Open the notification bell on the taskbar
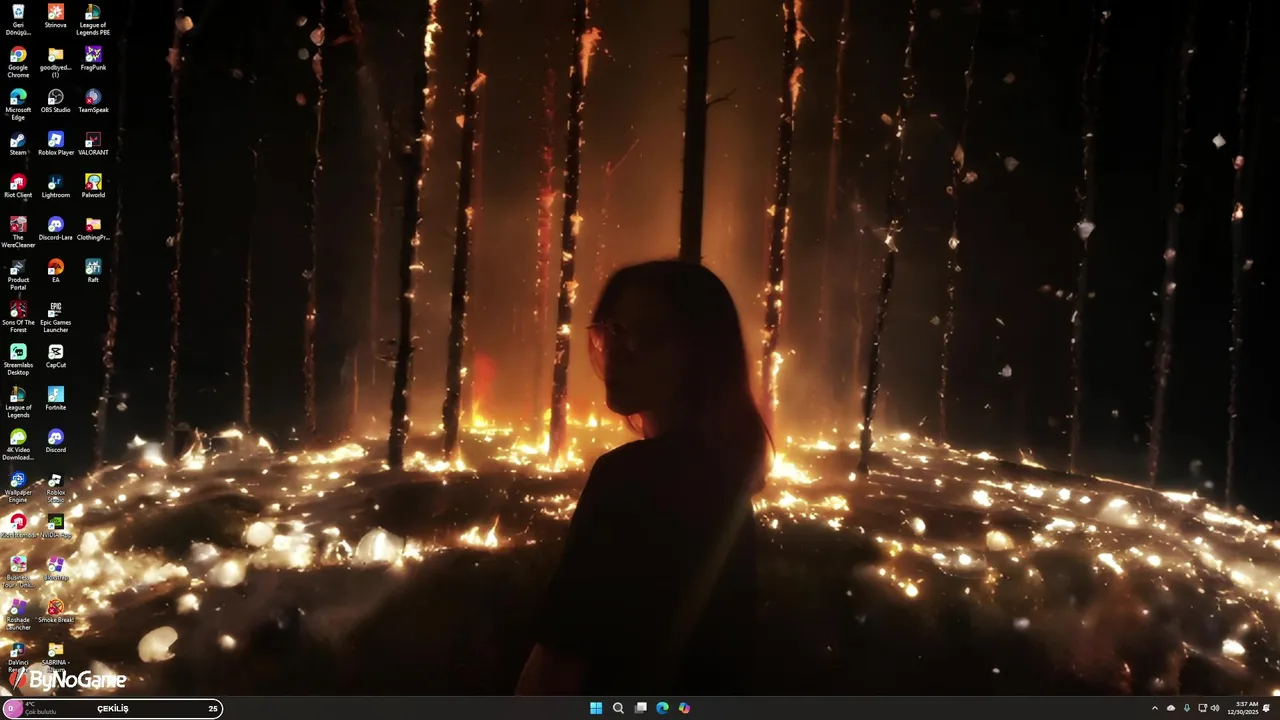 (x=1267, y=708)
